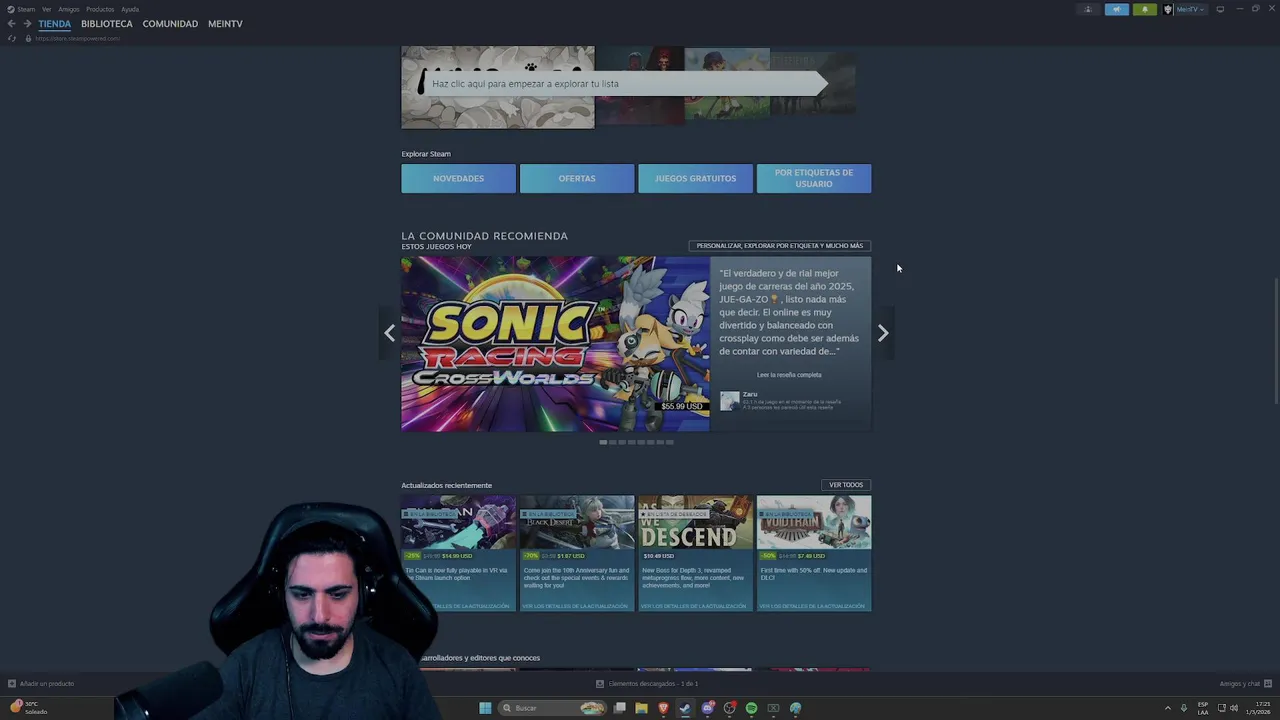Click the NOVEDADES button
The width and height of the screenshot is (1280, 720).
click(458, 178)
